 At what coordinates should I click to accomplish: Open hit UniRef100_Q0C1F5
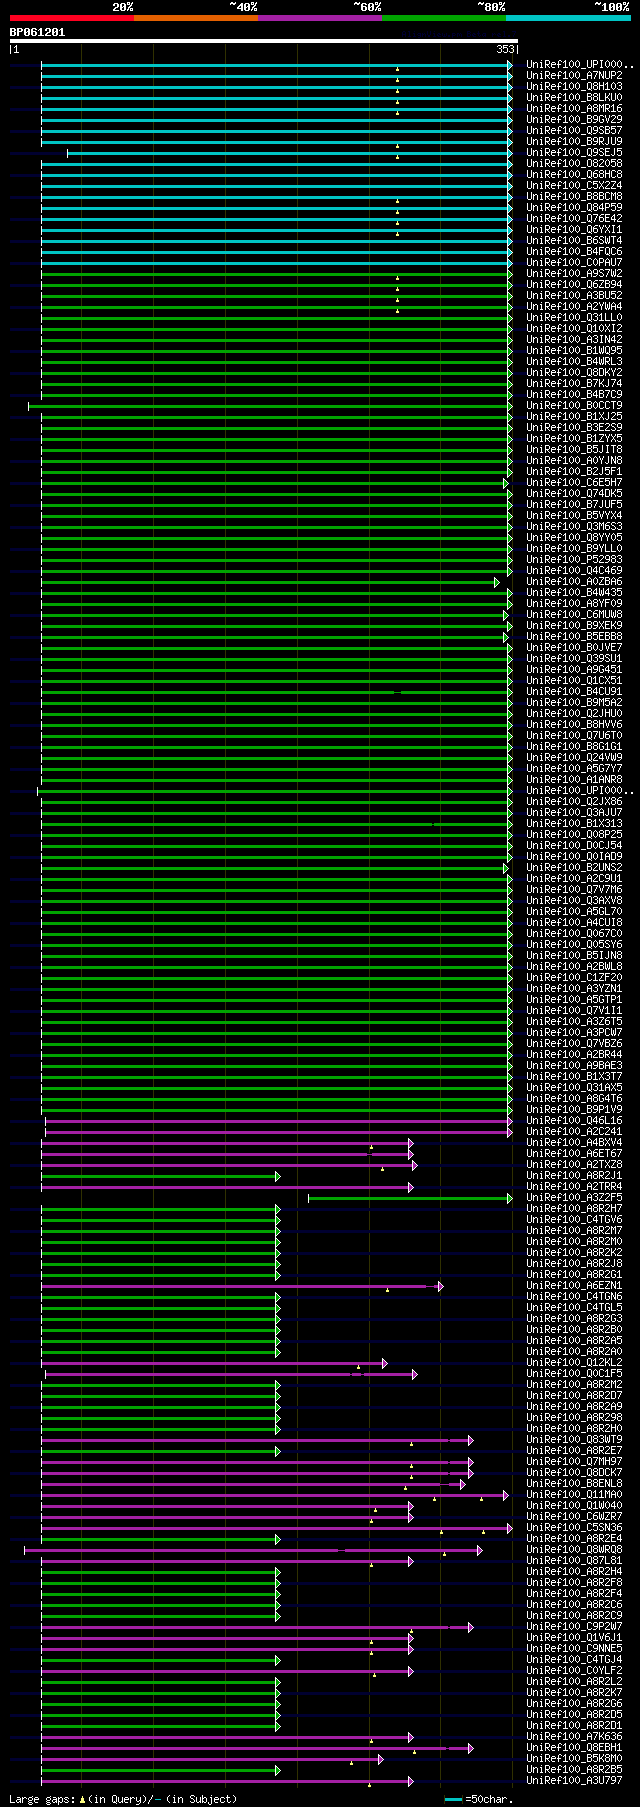point(574,1373)
